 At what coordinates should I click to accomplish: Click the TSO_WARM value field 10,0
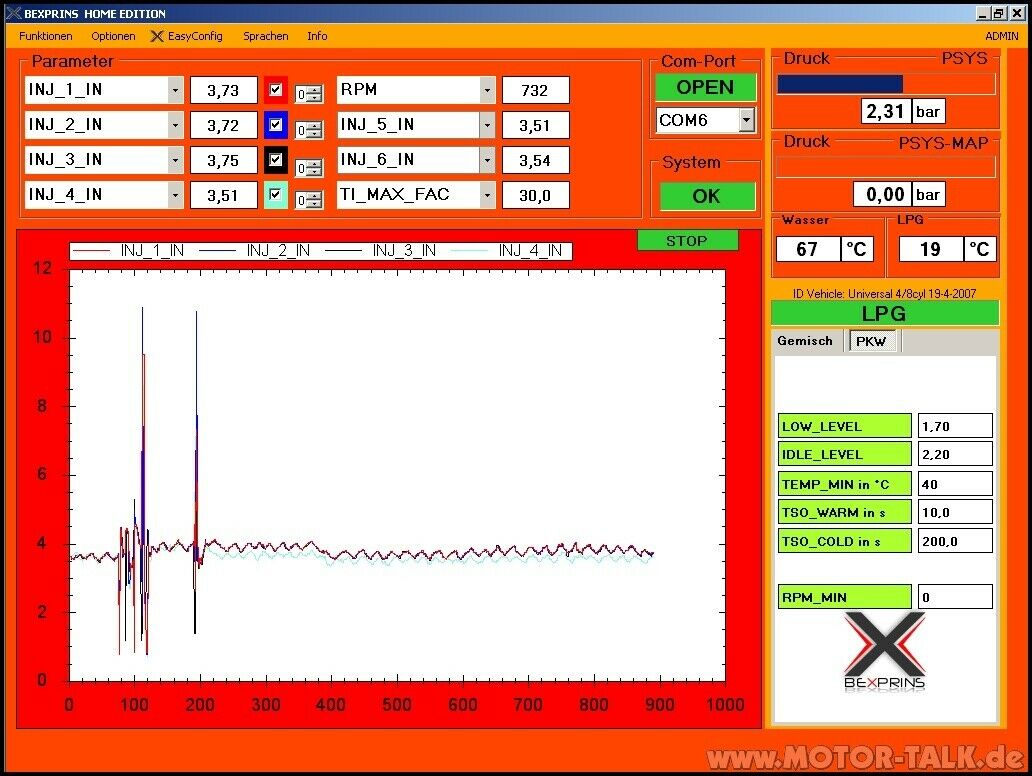tap(955, 512)
